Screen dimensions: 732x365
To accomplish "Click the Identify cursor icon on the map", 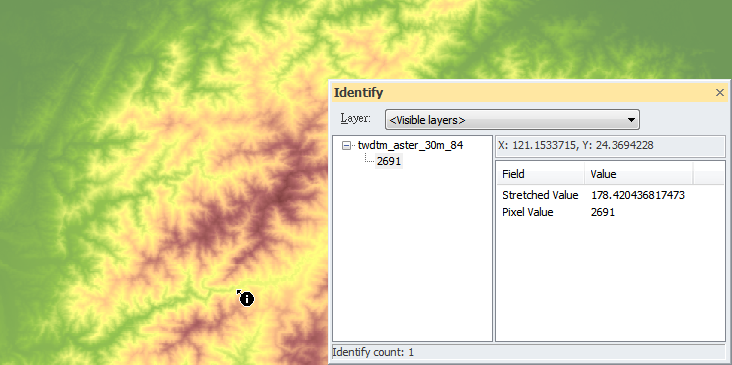I will 245,298.
